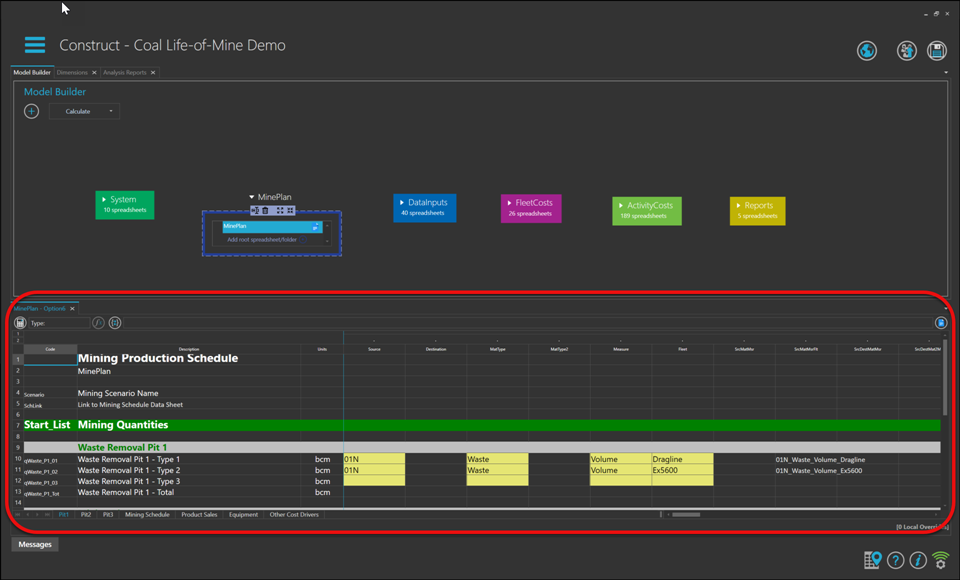Expand the ActivityCosts group

point(621,206)
